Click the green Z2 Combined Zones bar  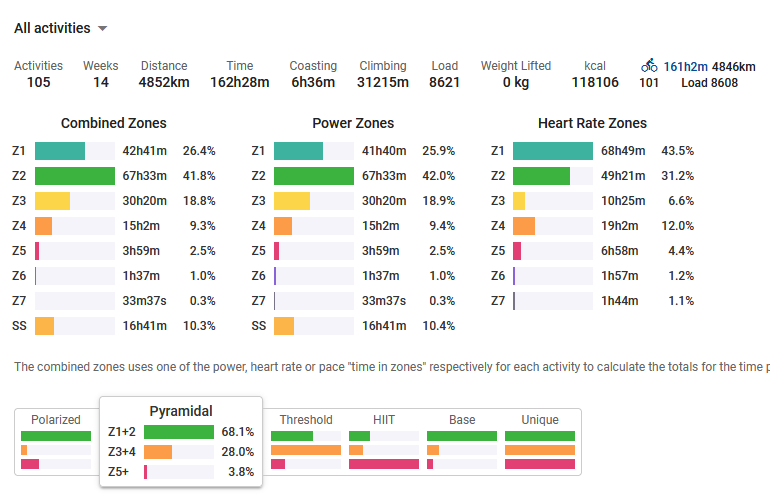(75, 176)
